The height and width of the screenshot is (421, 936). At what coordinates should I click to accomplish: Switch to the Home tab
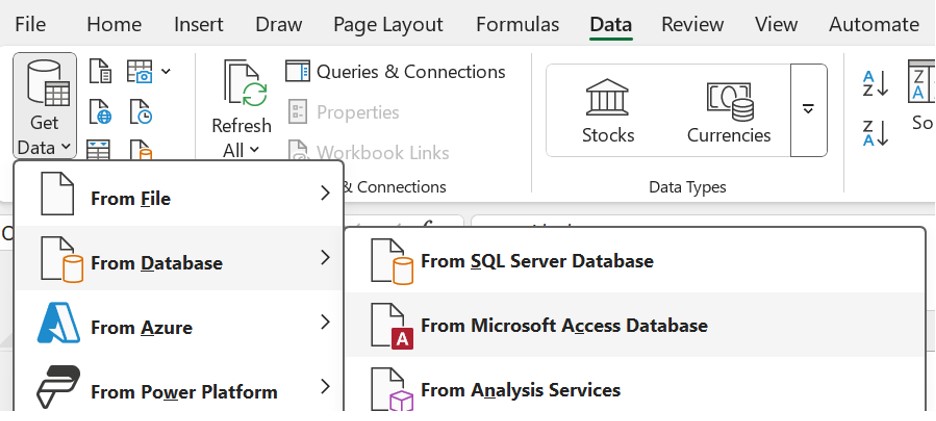pos(114,24)
